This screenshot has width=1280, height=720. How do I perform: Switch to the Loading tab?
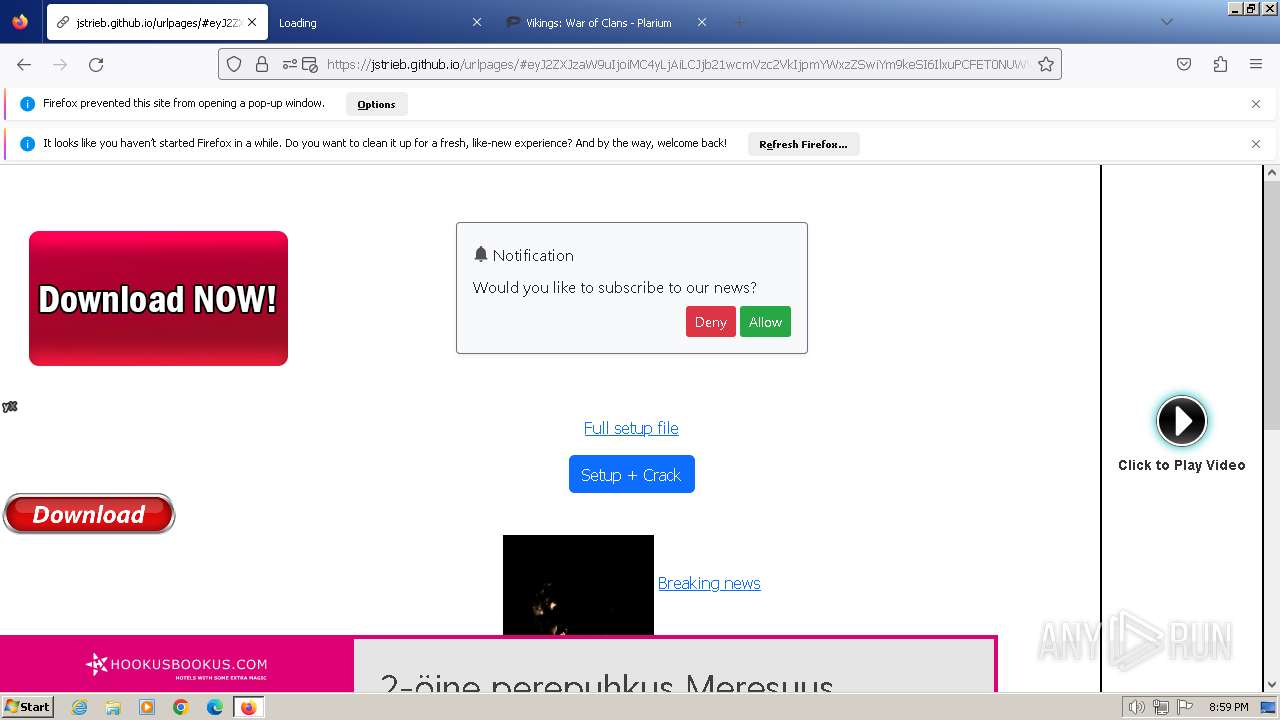pos(380,22)
